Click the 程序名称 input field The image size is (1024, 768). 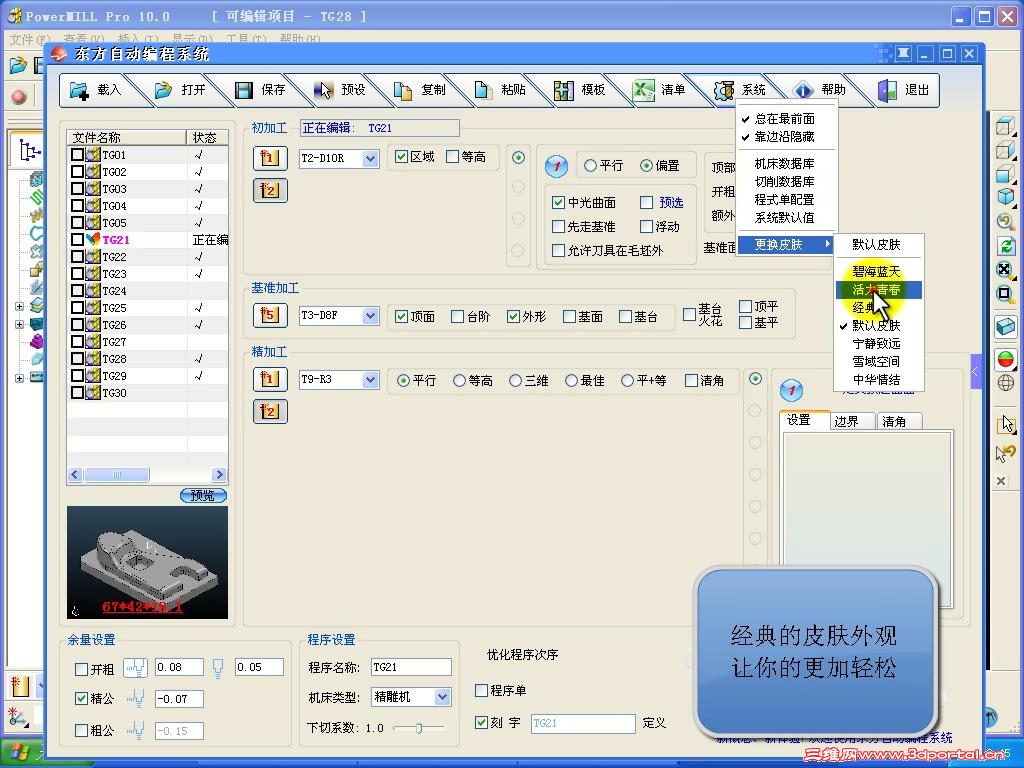pyautogui.click(x=411, y=667)
